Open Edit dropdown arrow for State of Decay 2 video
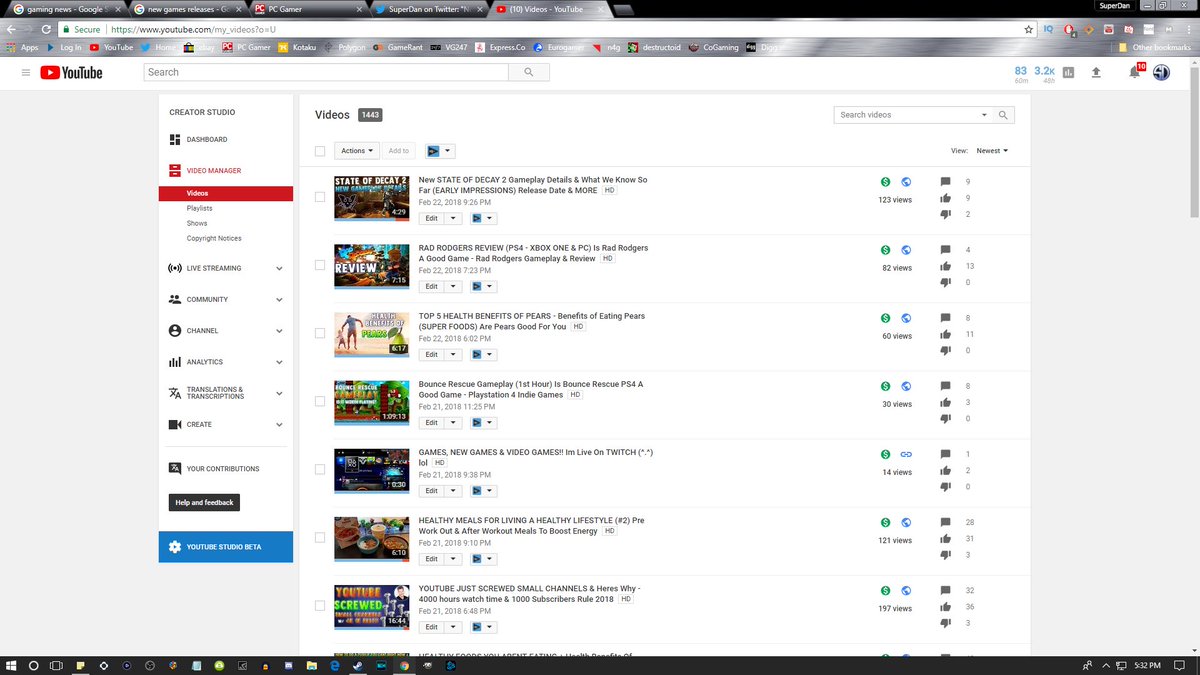 click(x=453, y=218)
